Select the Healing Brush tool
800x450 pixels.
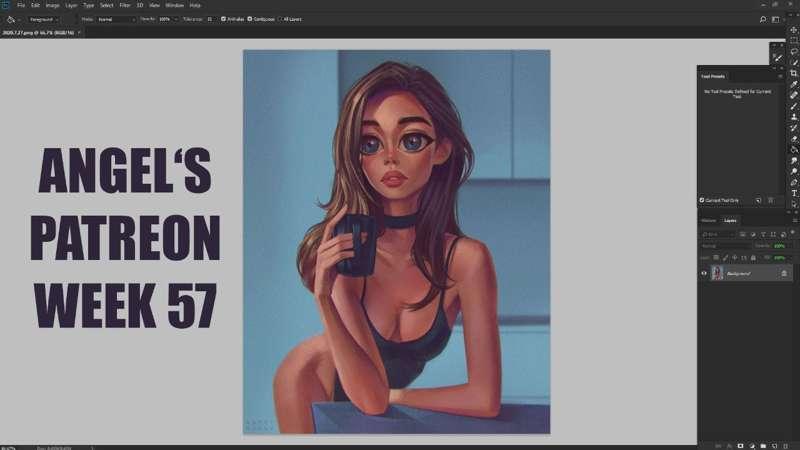794,95
